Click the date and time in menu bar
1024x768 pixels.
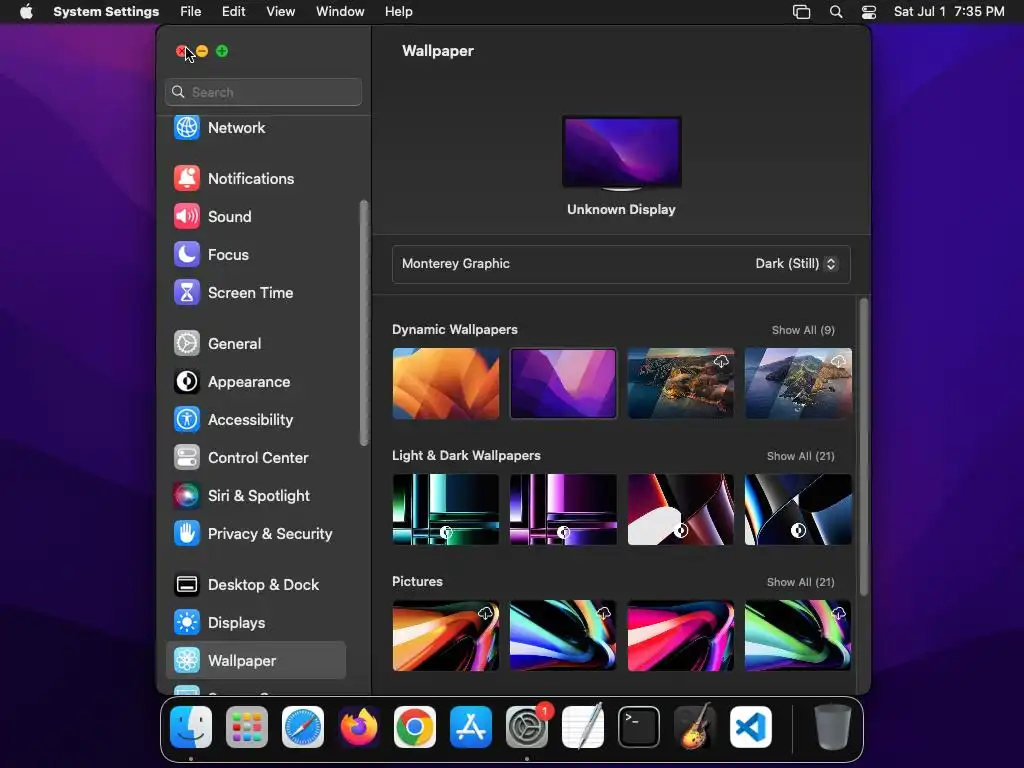(x=949, y=12)
